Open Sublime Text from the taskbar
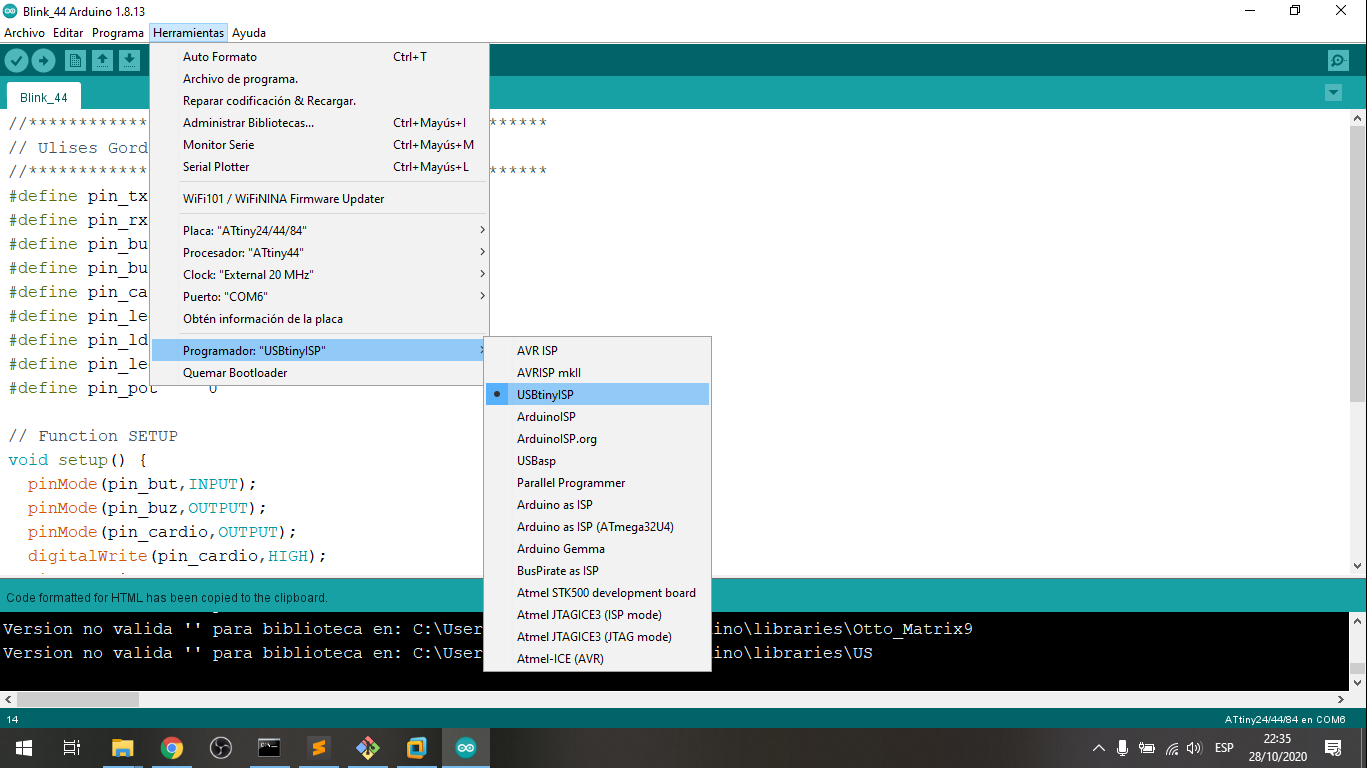Screen dimensions: 1367x768 (x=318, y=747)
